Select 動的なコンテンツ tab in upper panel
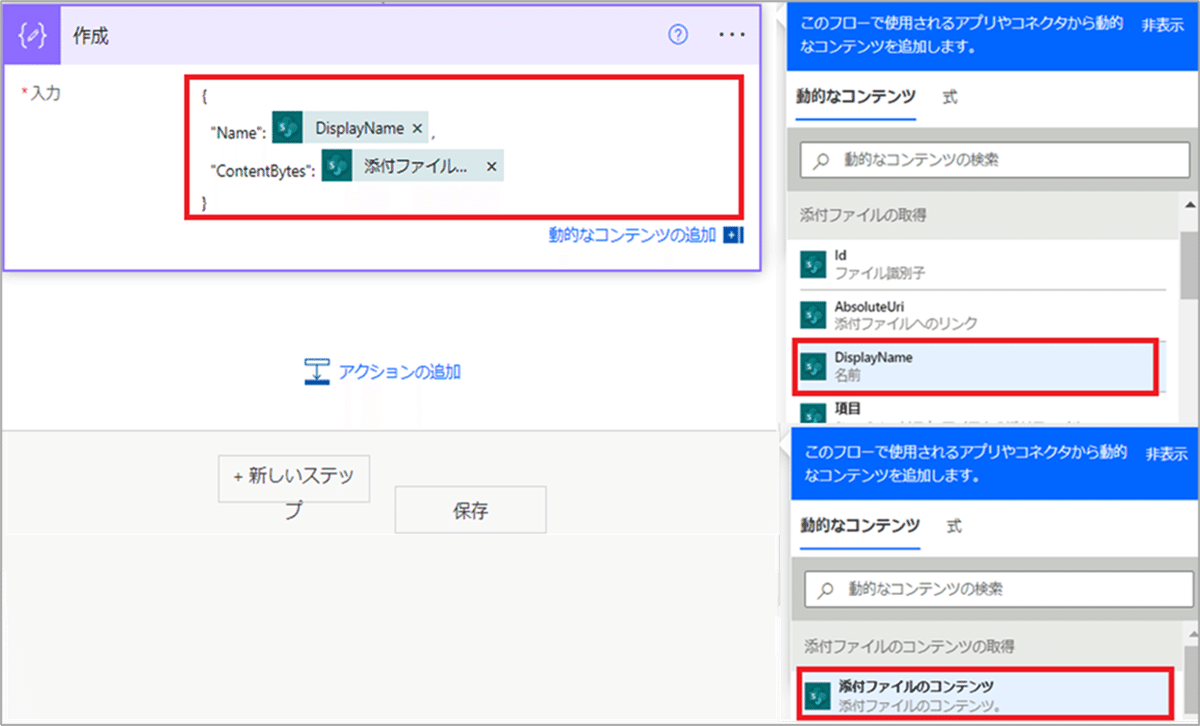Viewport: 1200px width, 726px height. click(855, 98)
